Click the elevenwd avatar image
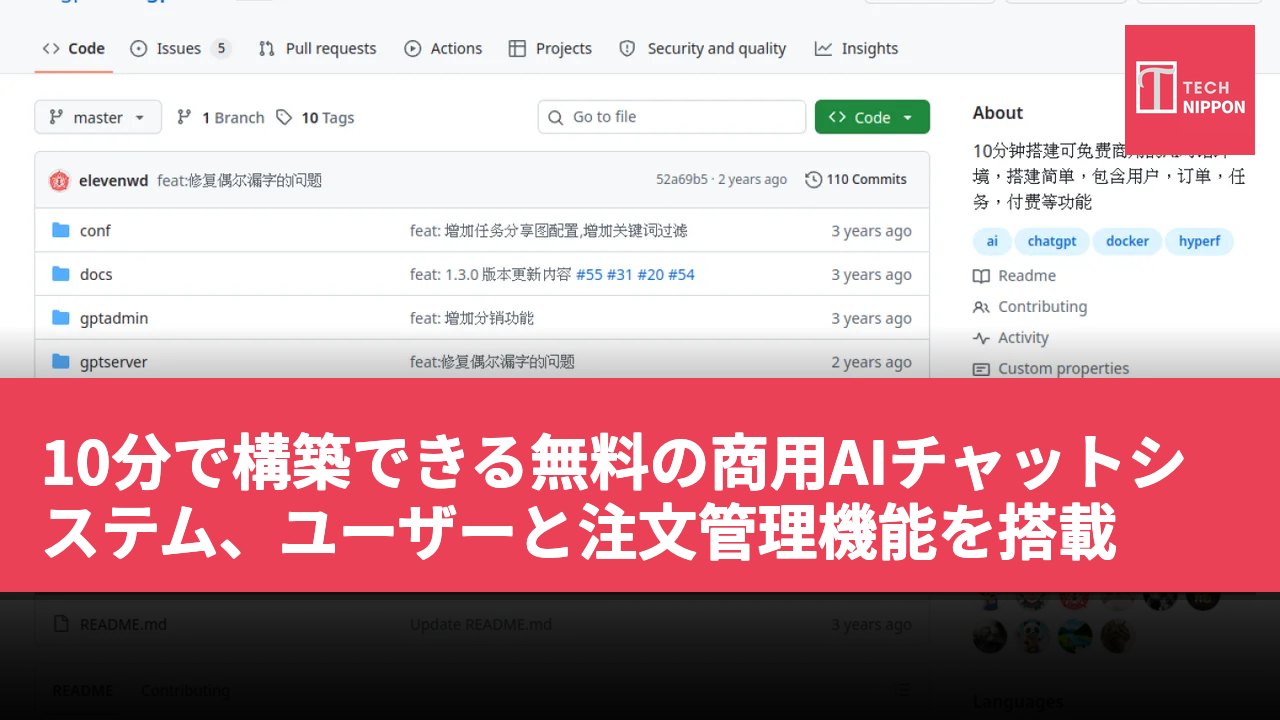Screen dimensions: 1280x720 (x=59, y=180)
